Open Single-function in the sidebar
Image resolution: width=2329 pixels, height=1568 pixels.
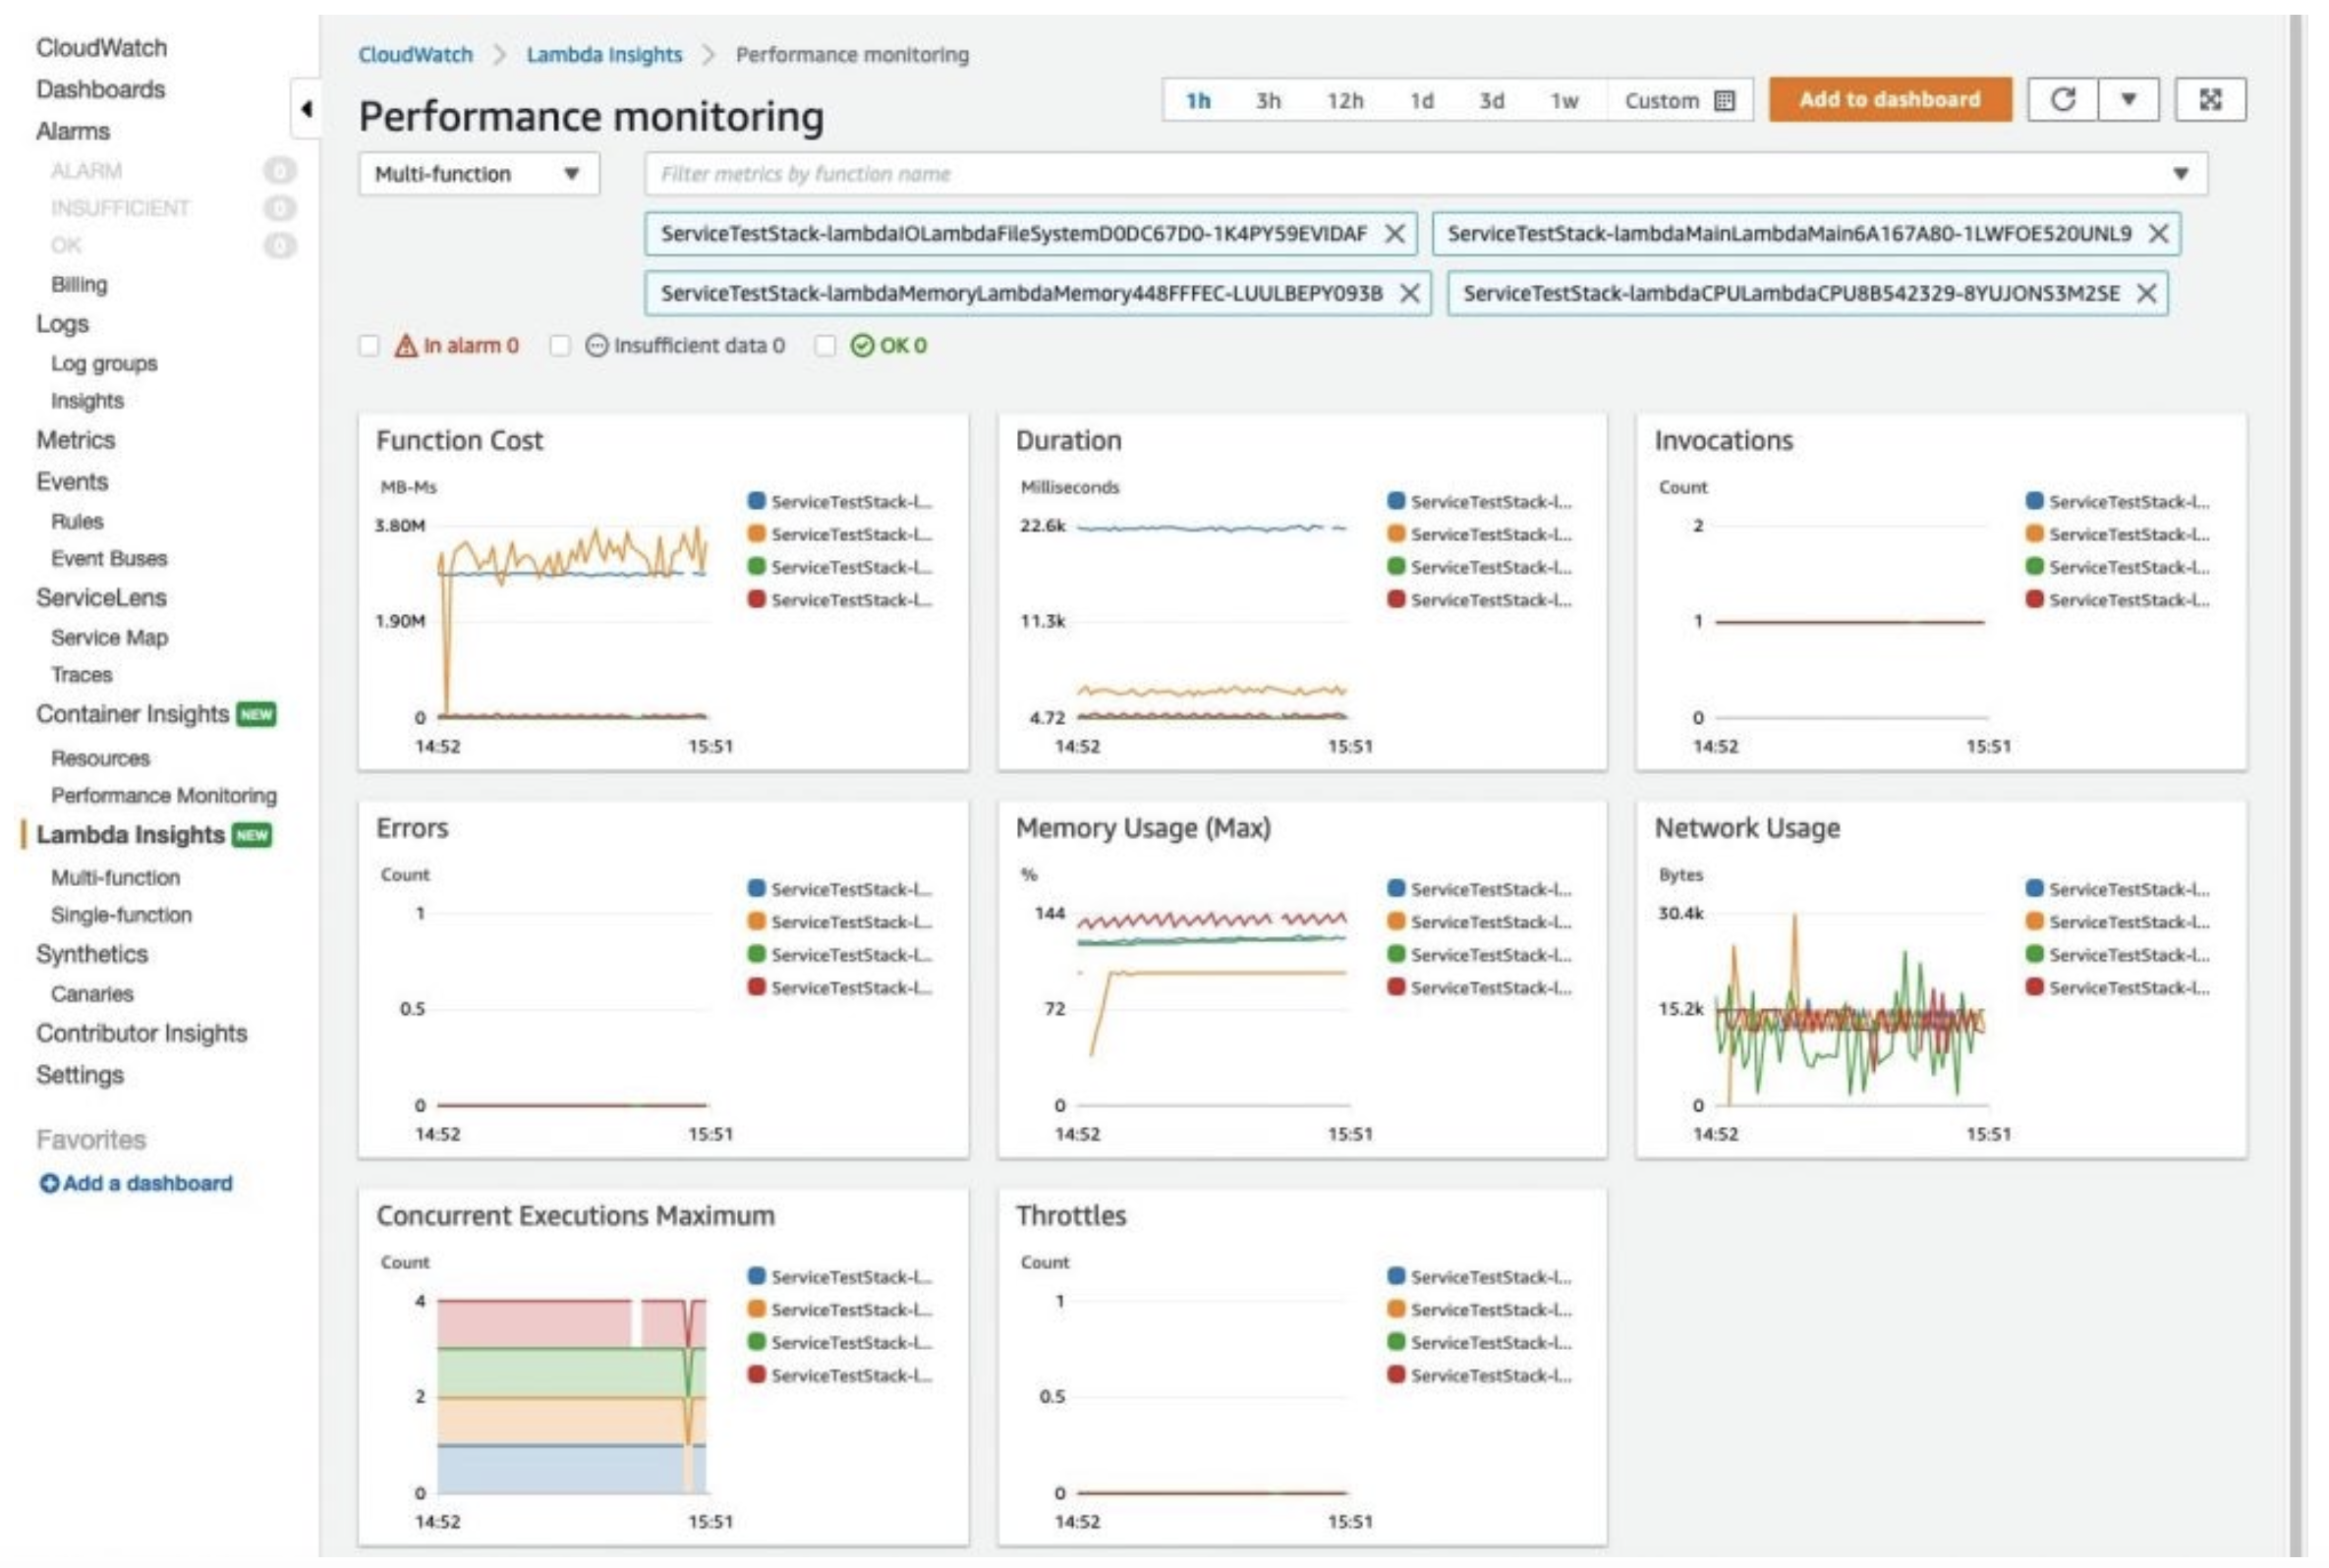[121, 915]
